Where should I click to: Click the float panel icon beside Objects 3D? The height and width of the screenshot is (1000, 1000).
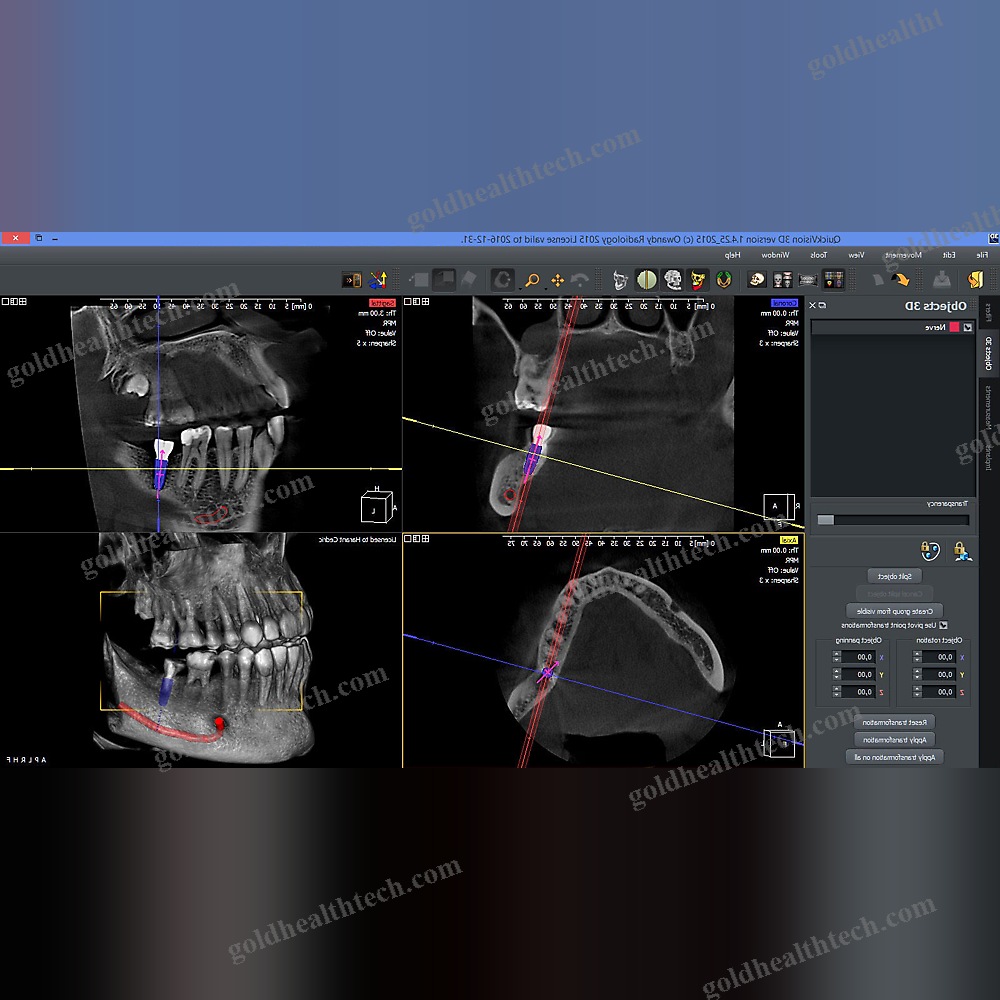pyautogui.click(x=822, y=305)
